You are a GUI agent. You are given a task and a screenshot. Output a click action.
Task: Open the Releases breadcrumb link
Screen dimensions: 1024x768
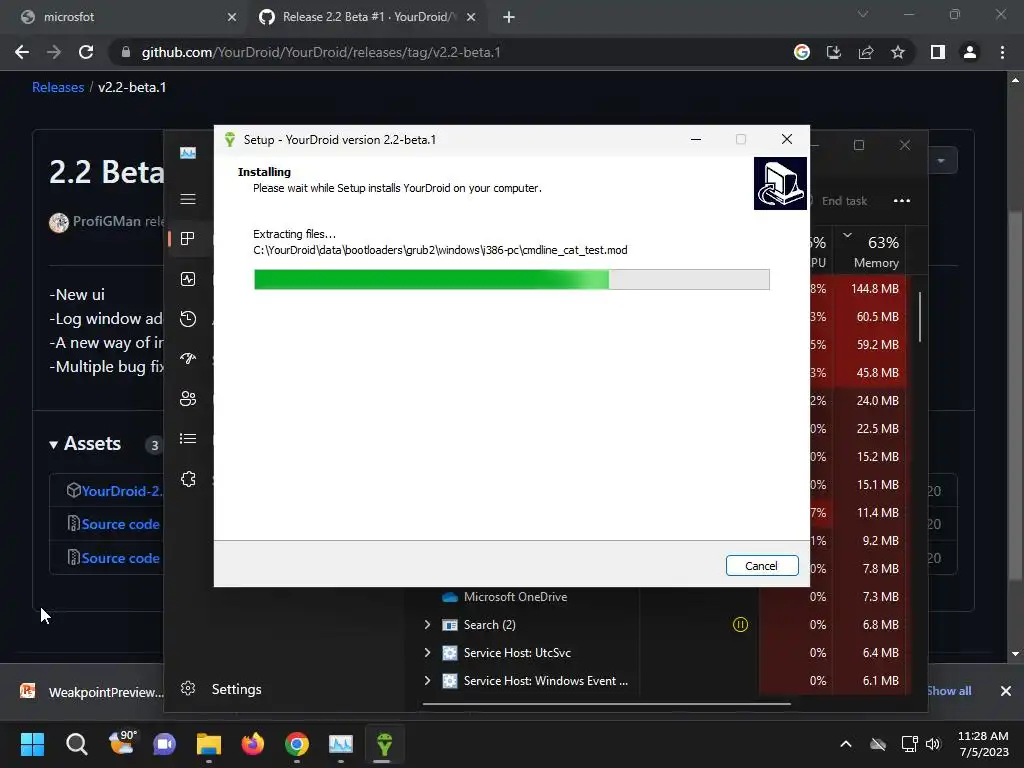point(58,88)
